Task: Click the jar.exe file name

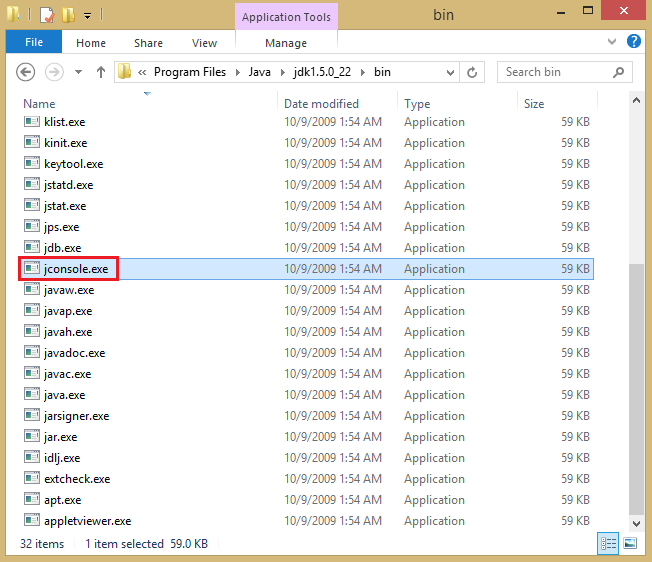Action: (x=61, y=437)
